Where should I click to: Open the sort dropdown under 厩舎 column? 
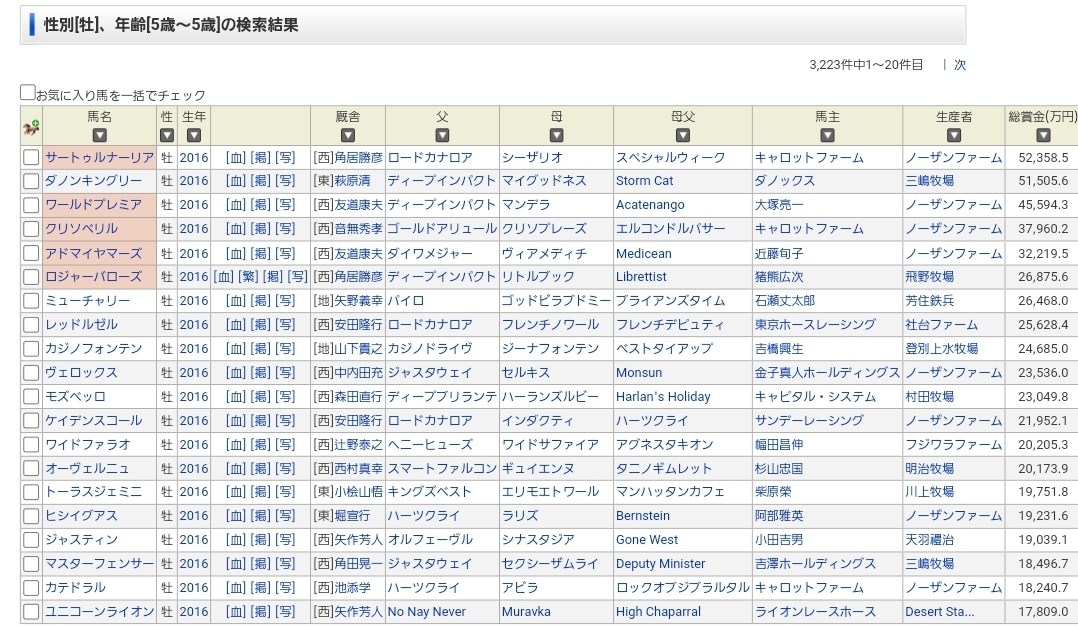point(348,136)
